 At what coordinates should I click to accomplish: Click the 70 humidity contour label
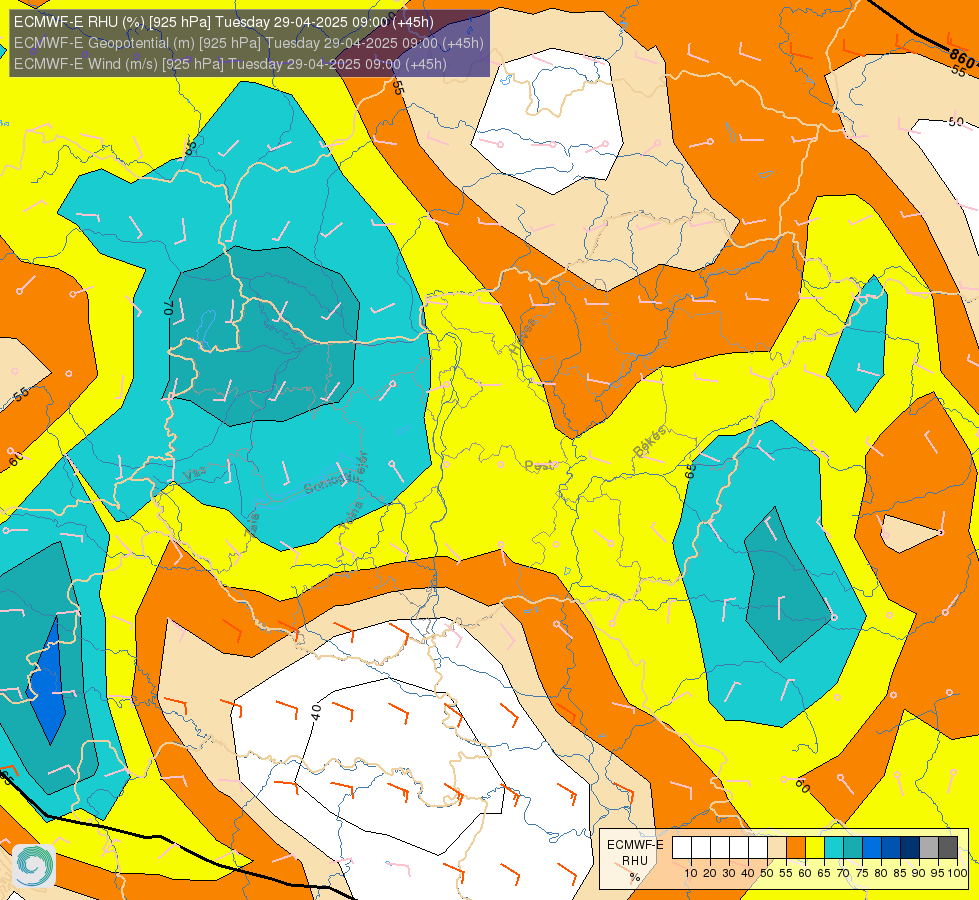pyautogui.click(x=167, y=307)
